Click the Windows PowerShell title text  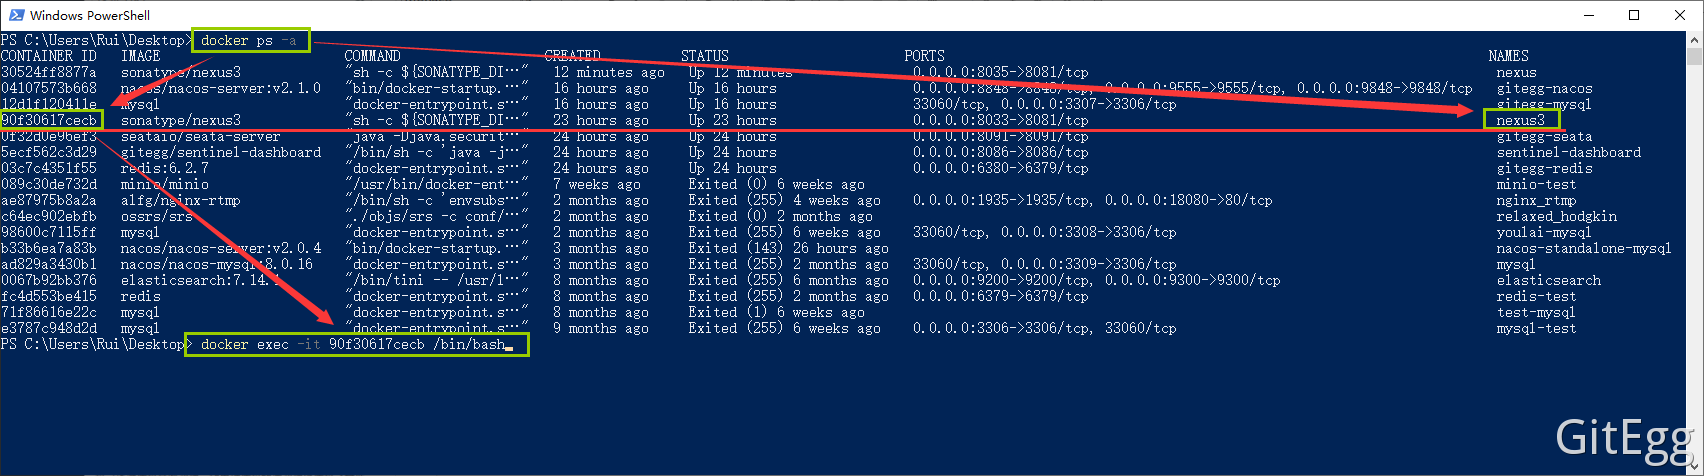click(90, 16)
